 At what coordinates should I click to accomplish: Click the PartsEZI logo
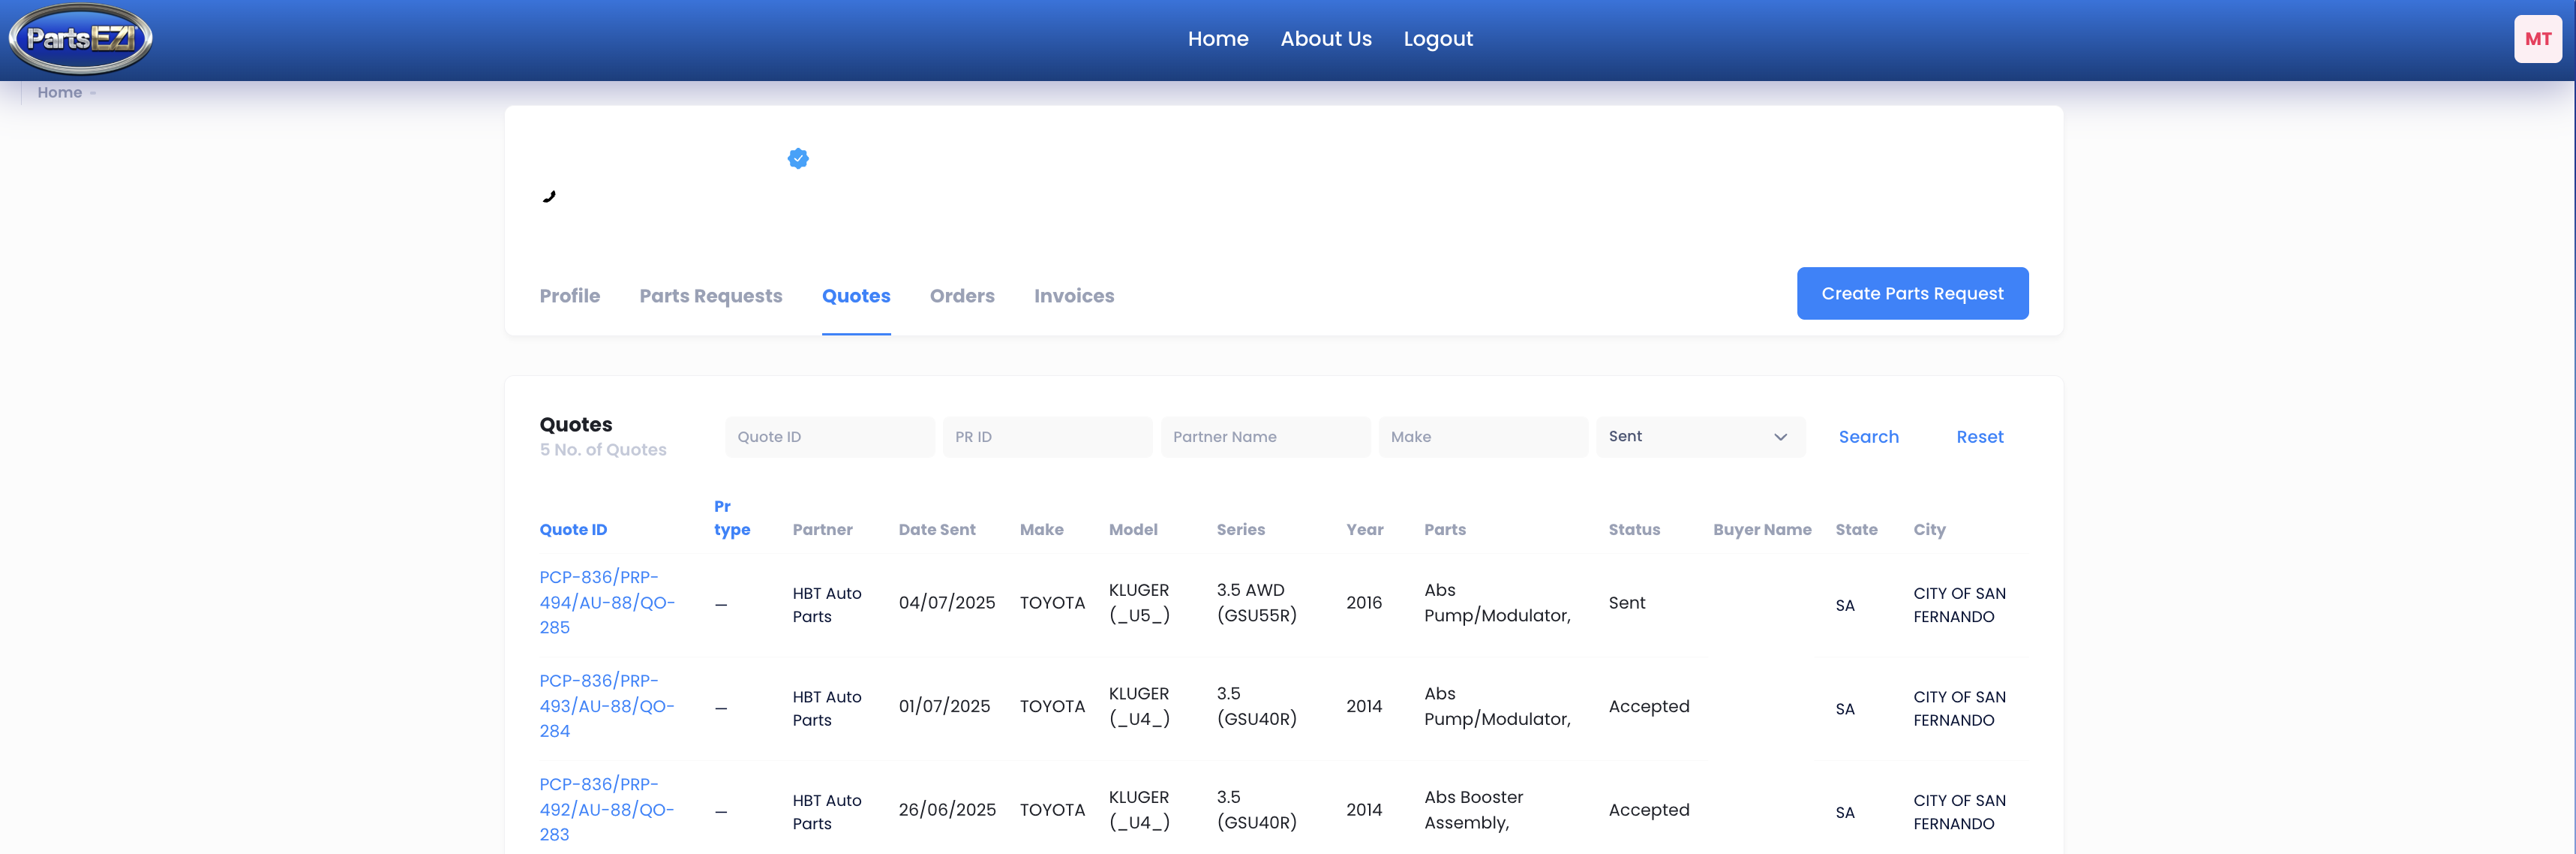pos(80,39)
